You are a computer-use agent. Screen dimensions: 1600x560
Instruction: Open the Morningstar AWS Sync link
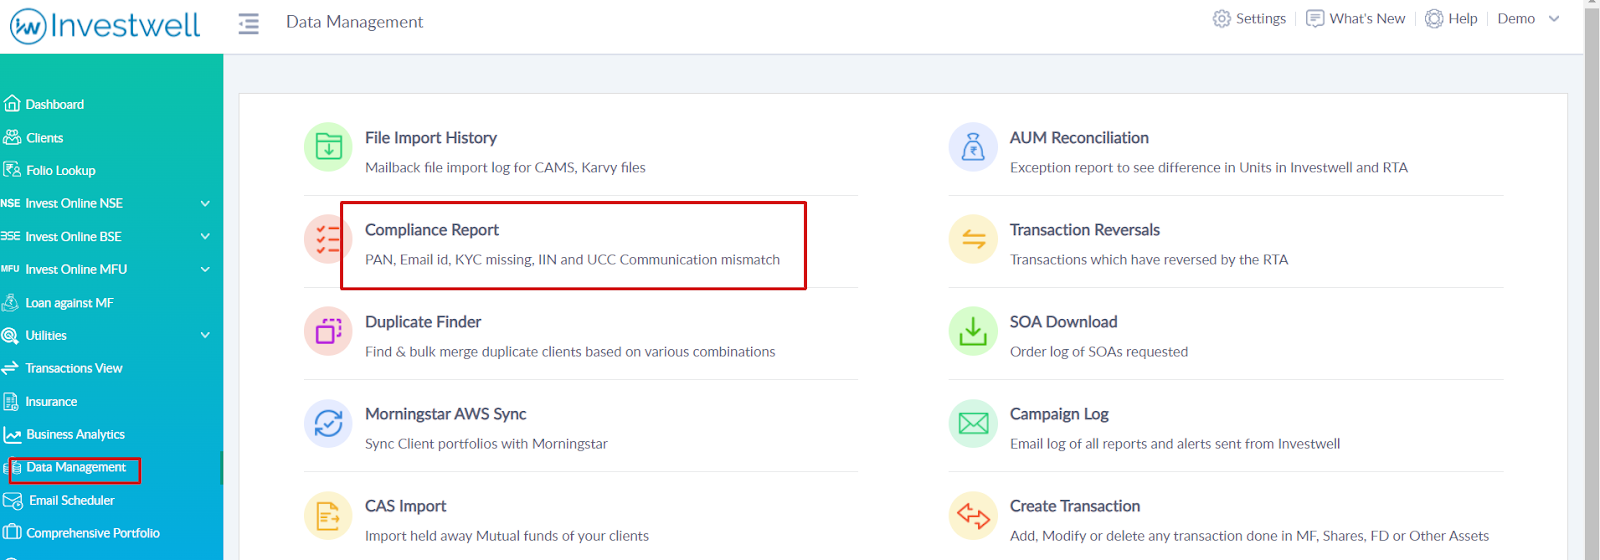tap(445, 414)
